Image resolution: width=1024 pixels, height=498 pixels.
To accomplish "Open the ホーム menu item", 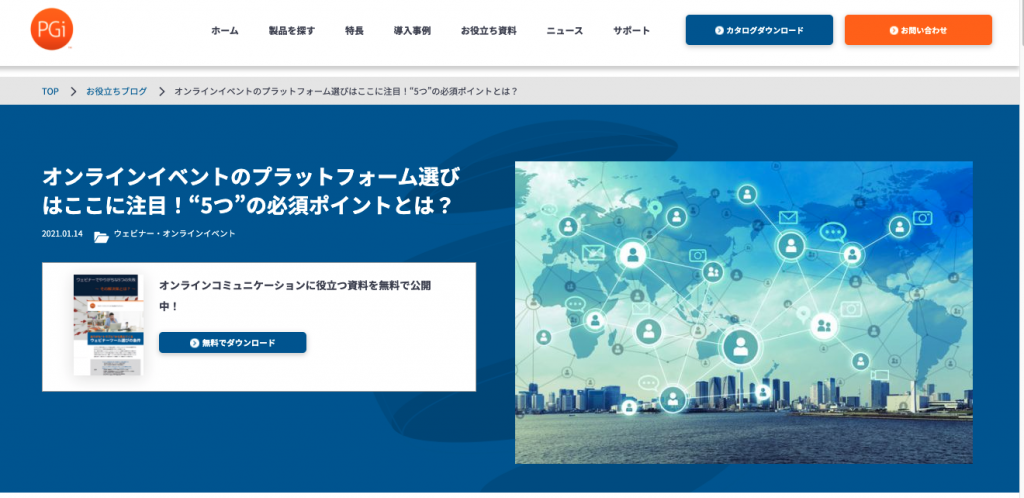I will coord(225,31).
